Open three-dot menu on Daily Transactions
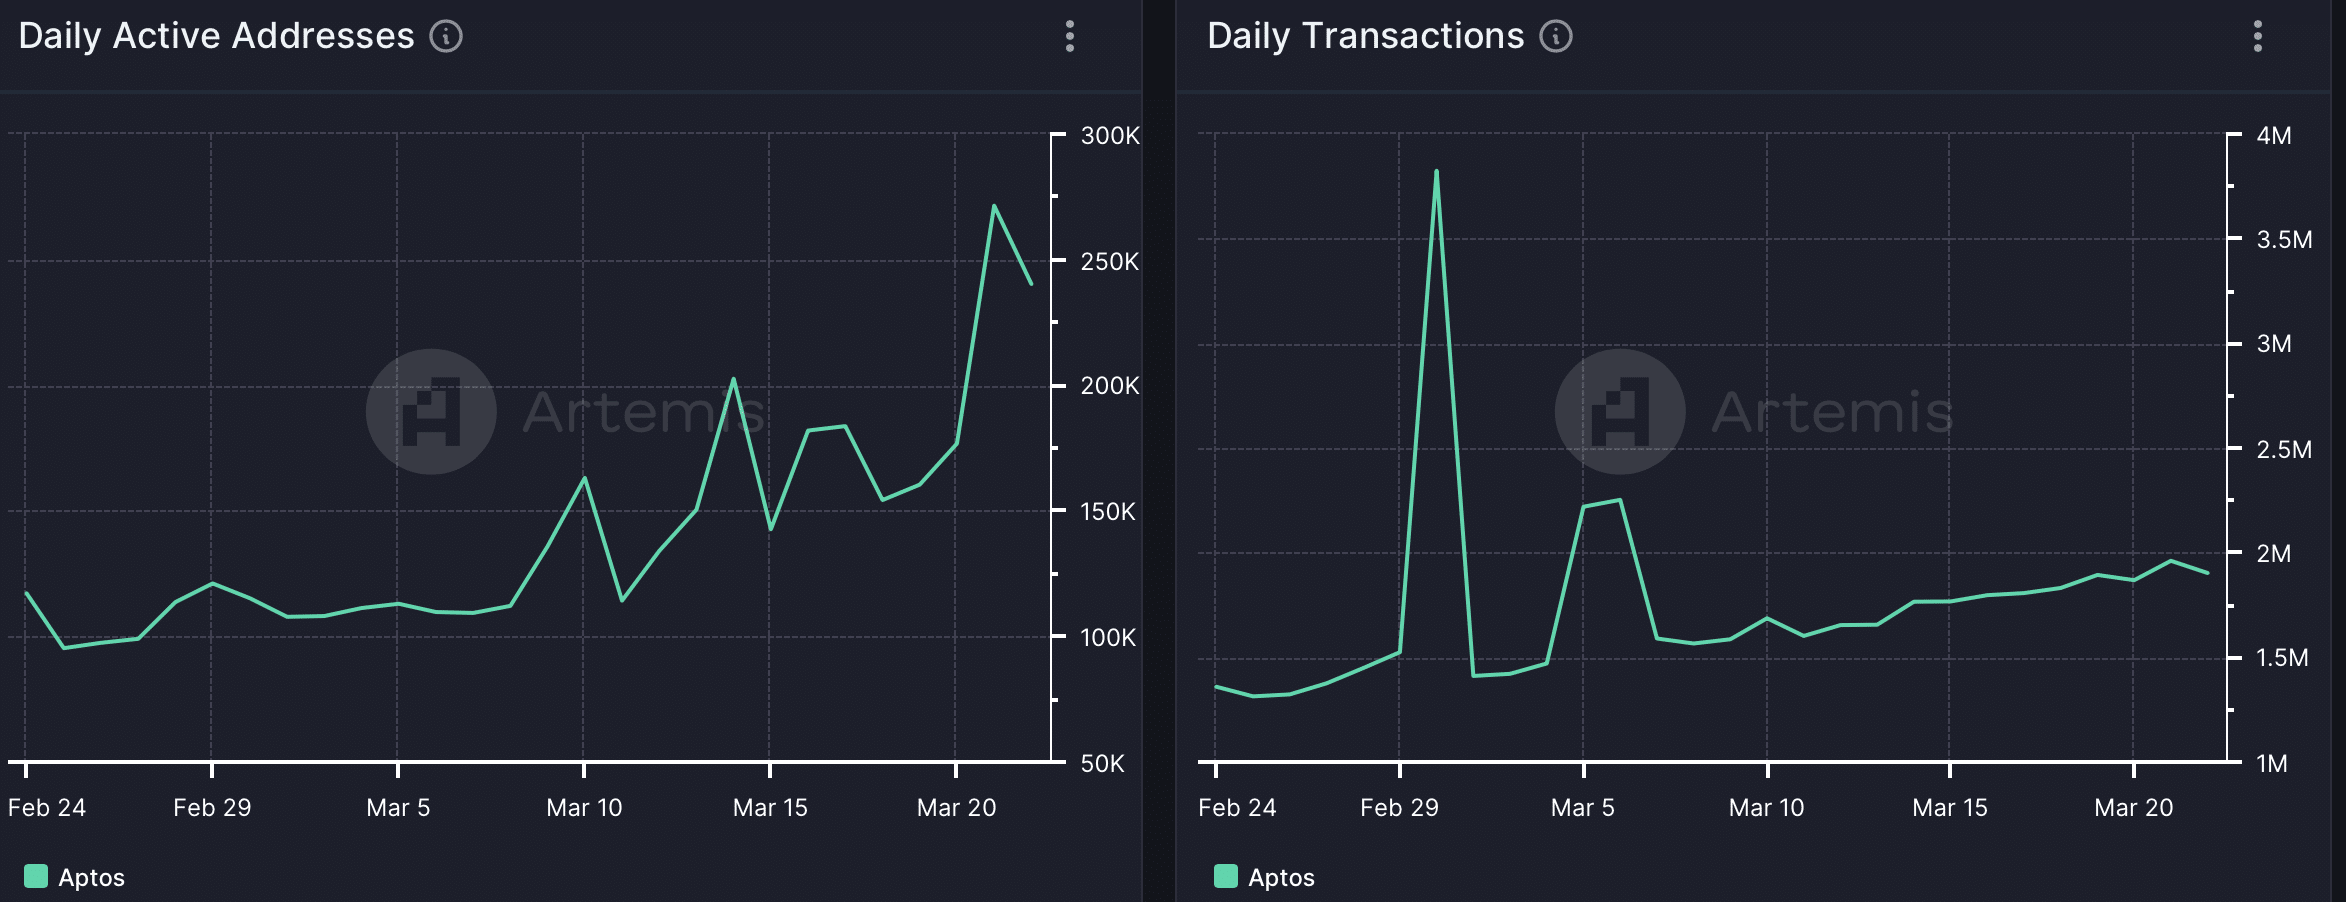 [2258, 37]
